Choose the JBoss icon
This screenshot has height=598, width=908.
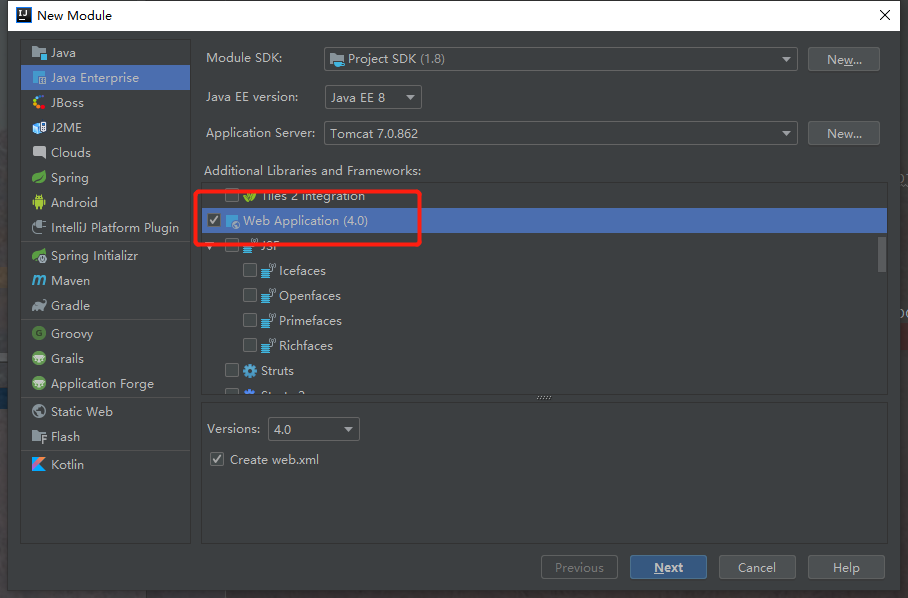39,102
